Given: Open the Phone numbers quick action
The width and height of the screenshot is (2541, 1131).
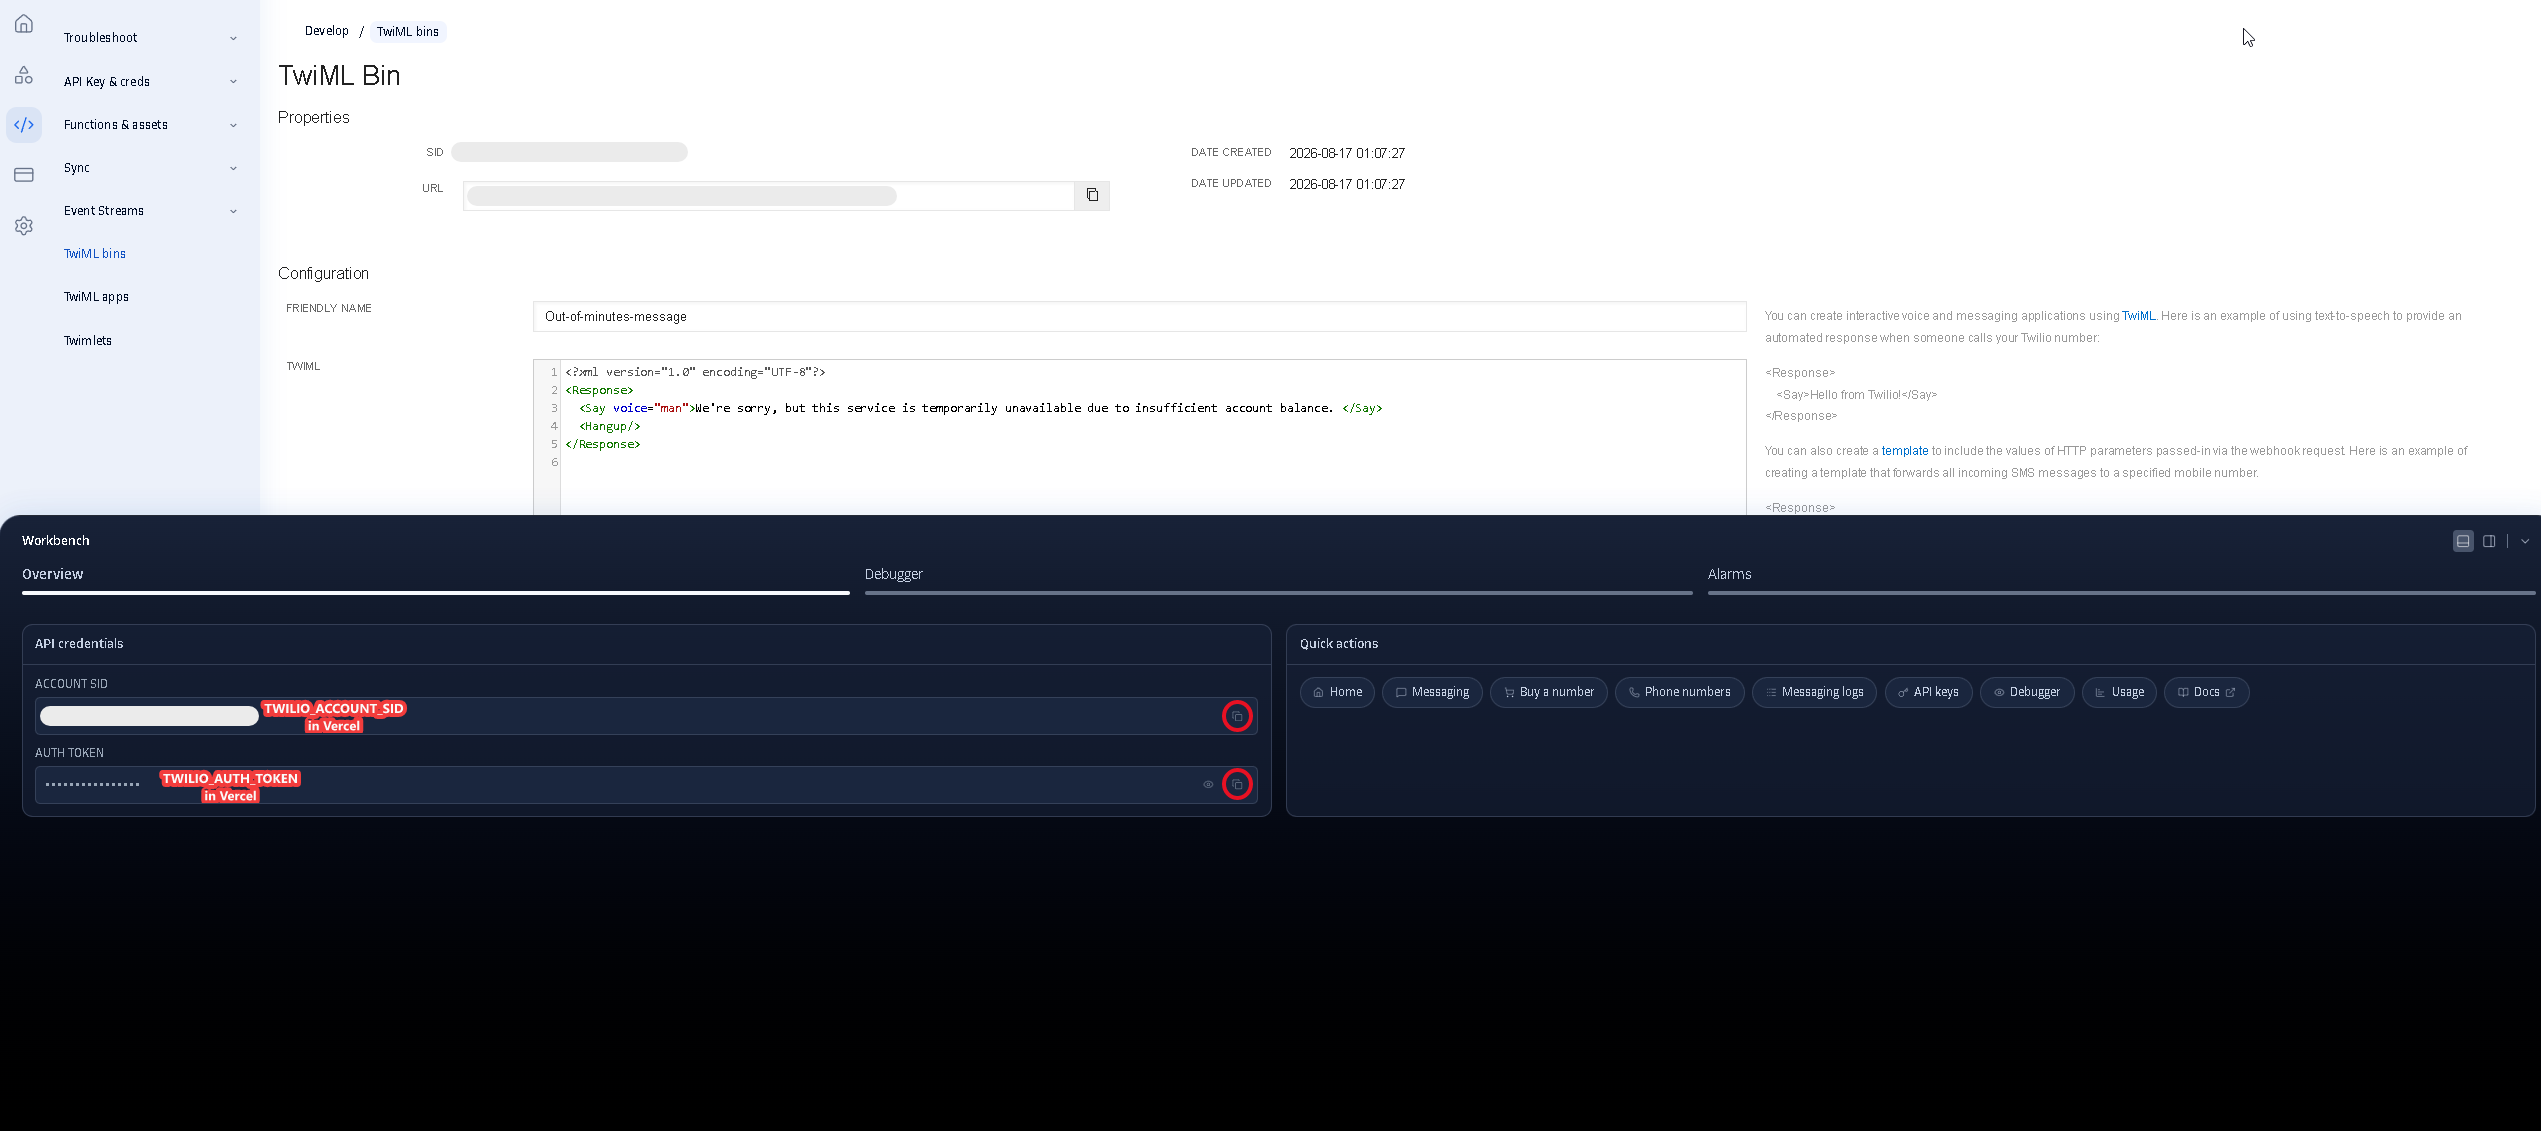Looking at the screenshot, I should coord(1679,692).
